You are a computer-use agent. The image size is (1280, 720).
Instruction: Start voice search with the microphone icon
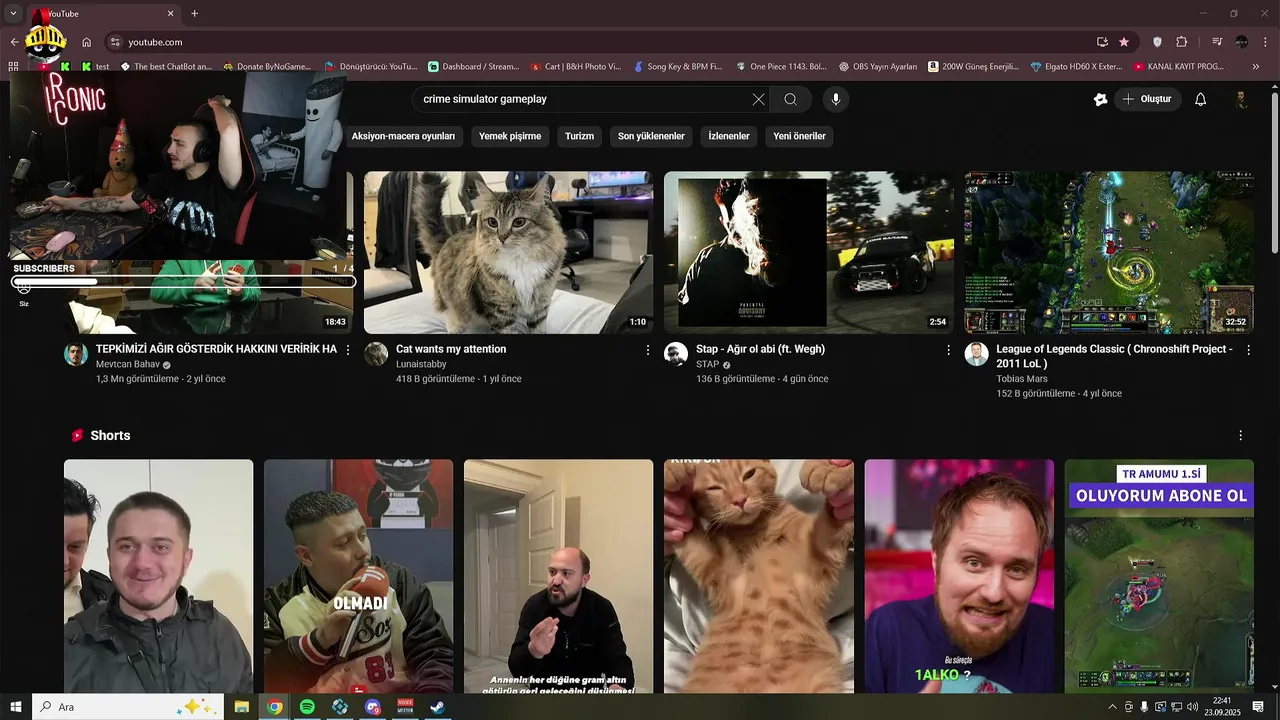[836, 99]
